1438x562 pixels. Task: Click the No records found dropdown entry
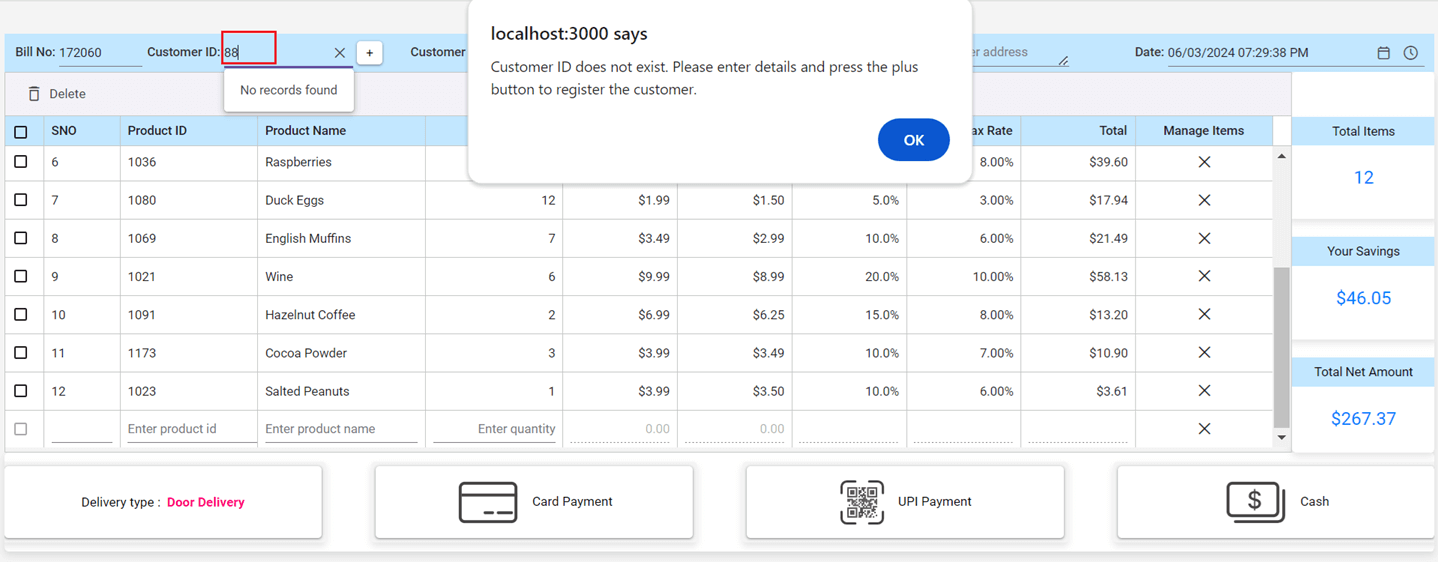tap(289, 90)
